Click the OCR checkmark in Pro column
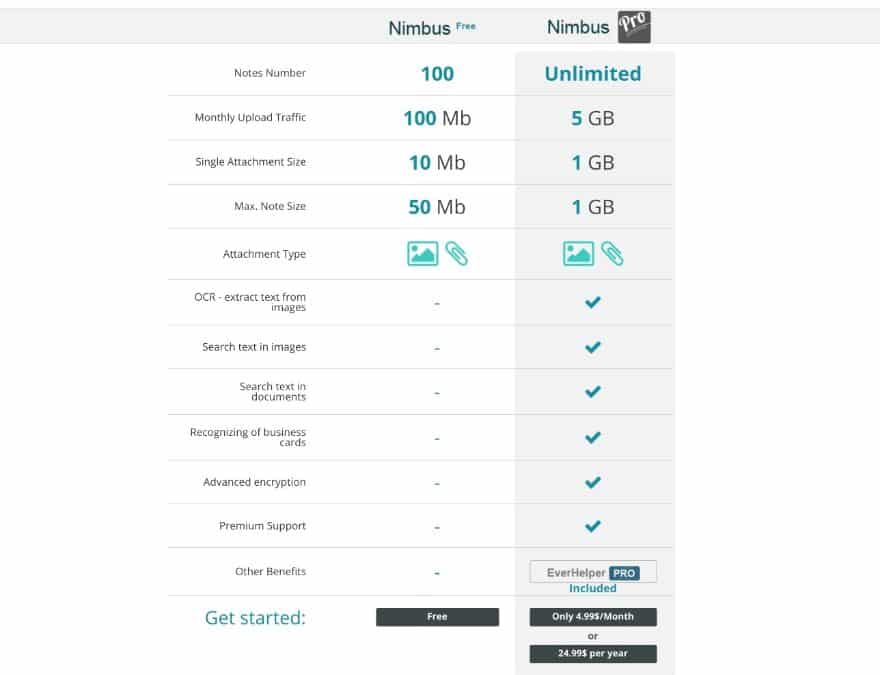Image resolution: width=880 pixels, height=675 pixels. (x=593, y=302)
